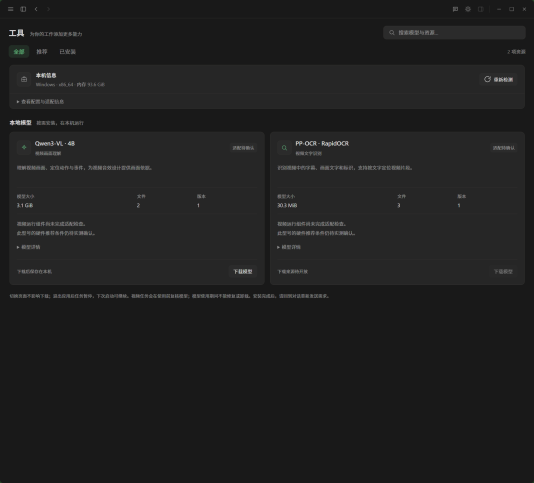Click the 2 项资源 count label

(516, 52)
